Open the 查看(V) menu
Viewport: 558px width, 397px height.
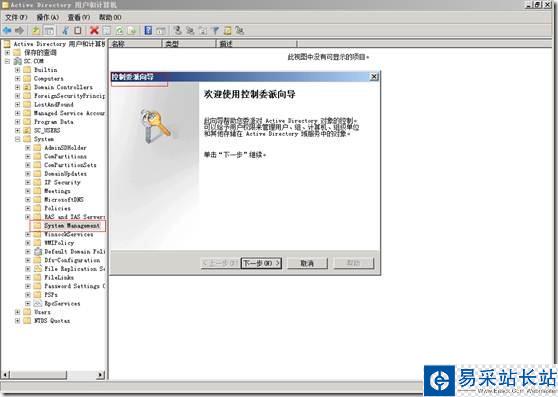tap(79, 17)
